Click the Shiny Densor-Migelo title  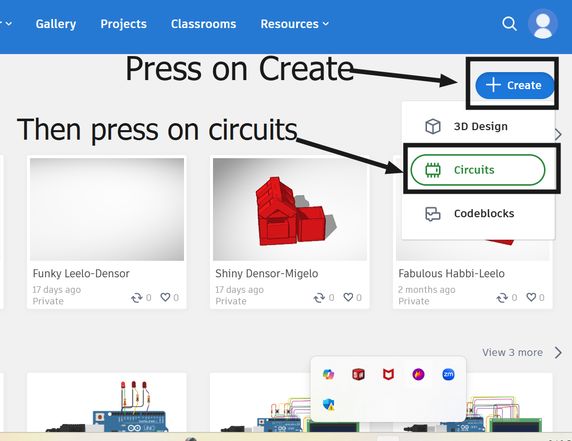coord(267,274)
